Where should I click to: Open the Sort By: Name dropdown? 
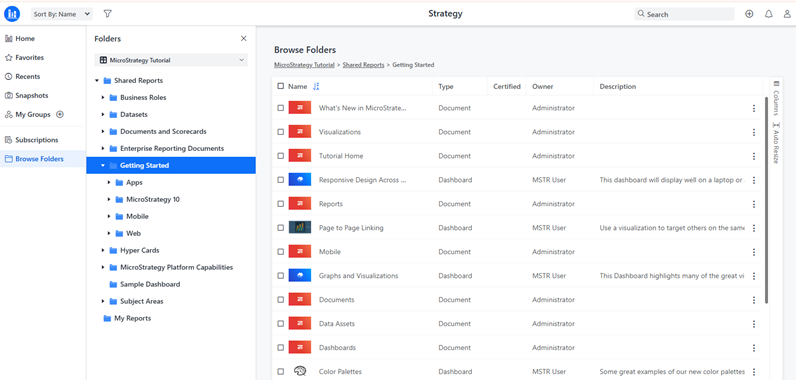click(62, 14)
